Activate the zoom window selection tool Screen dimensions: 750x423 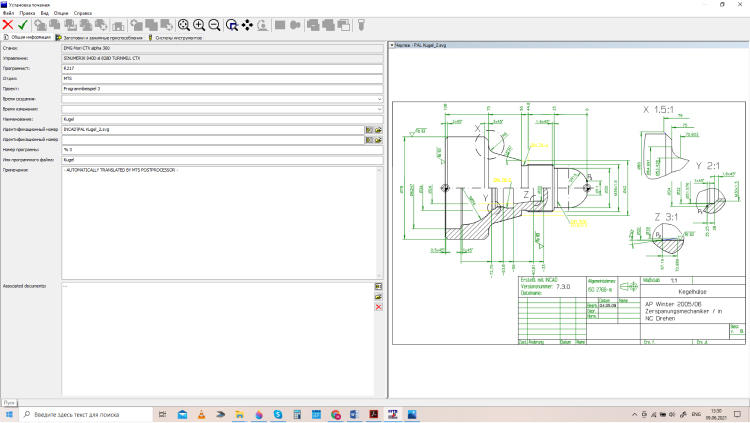[x=232, y=25]
